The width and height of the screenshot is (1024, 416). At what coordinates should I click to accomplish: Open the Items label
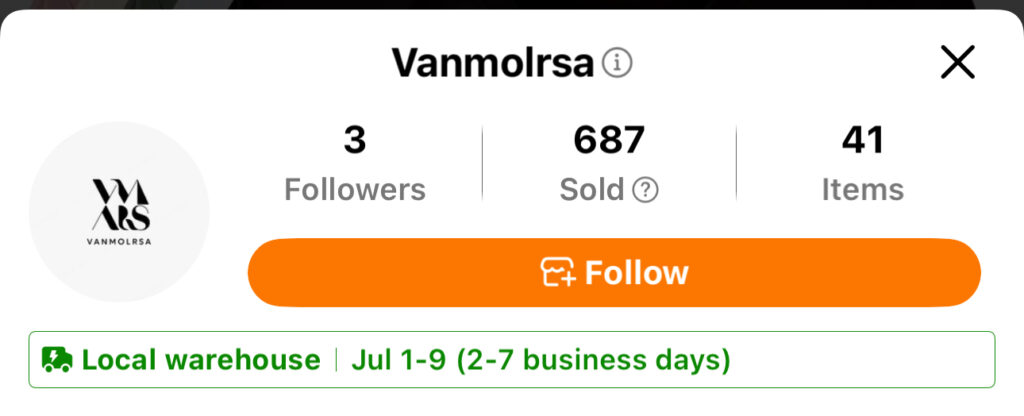[x=862, y=189]
